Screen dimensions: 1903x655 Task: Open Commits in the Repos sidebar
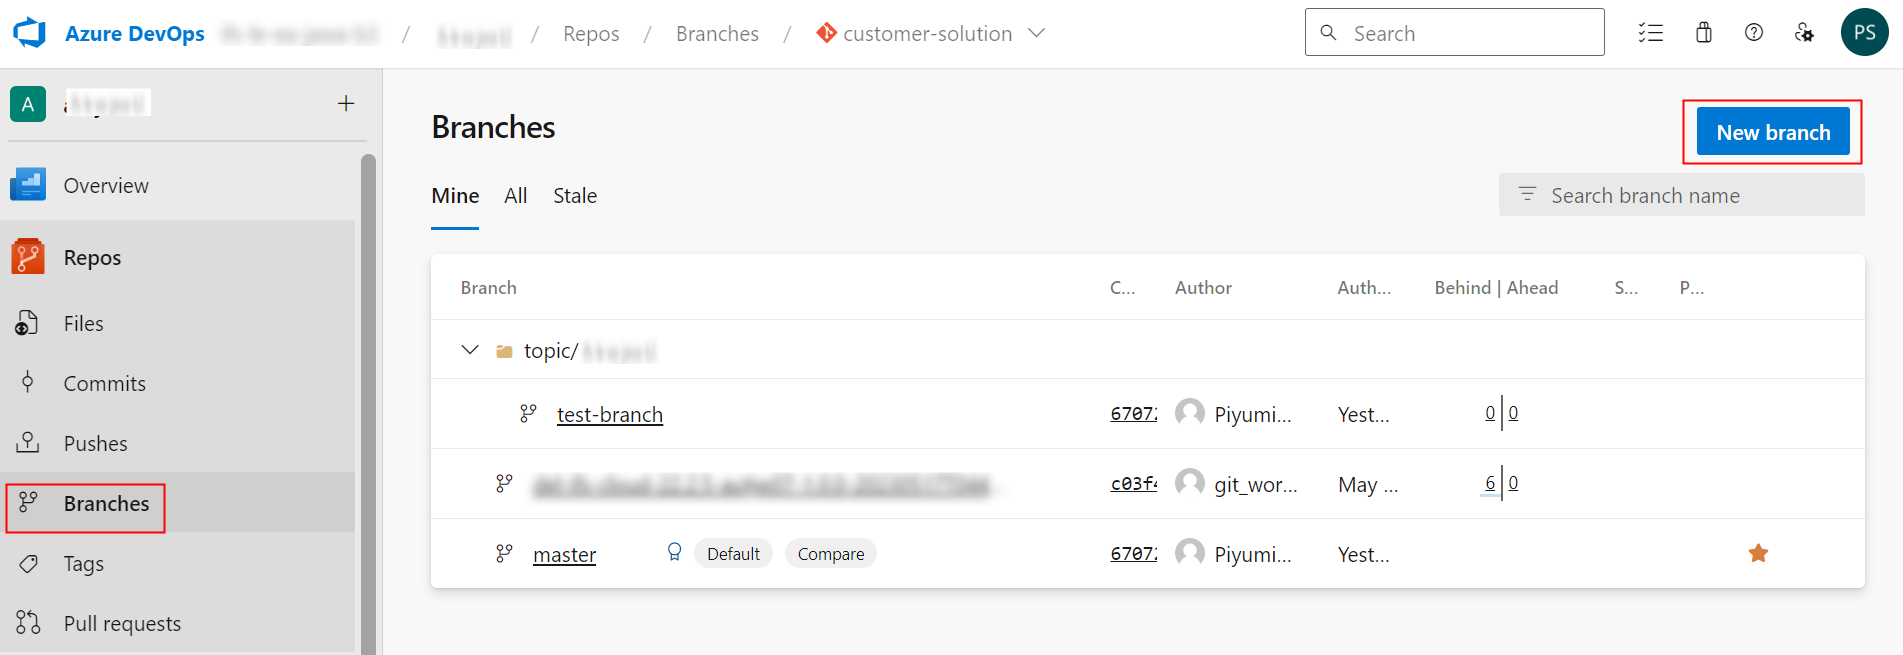104,383
